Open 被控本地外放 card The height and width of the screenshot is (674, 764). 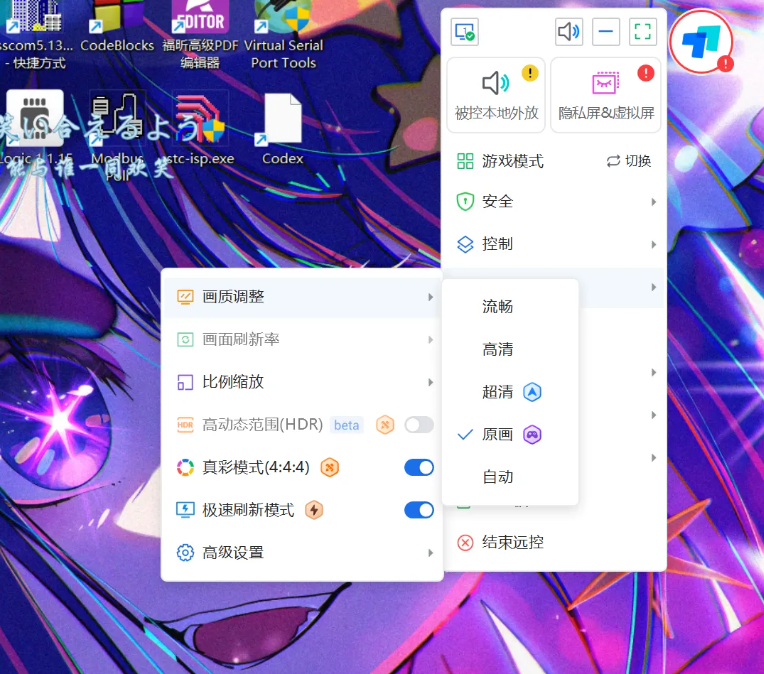point(496,95)
